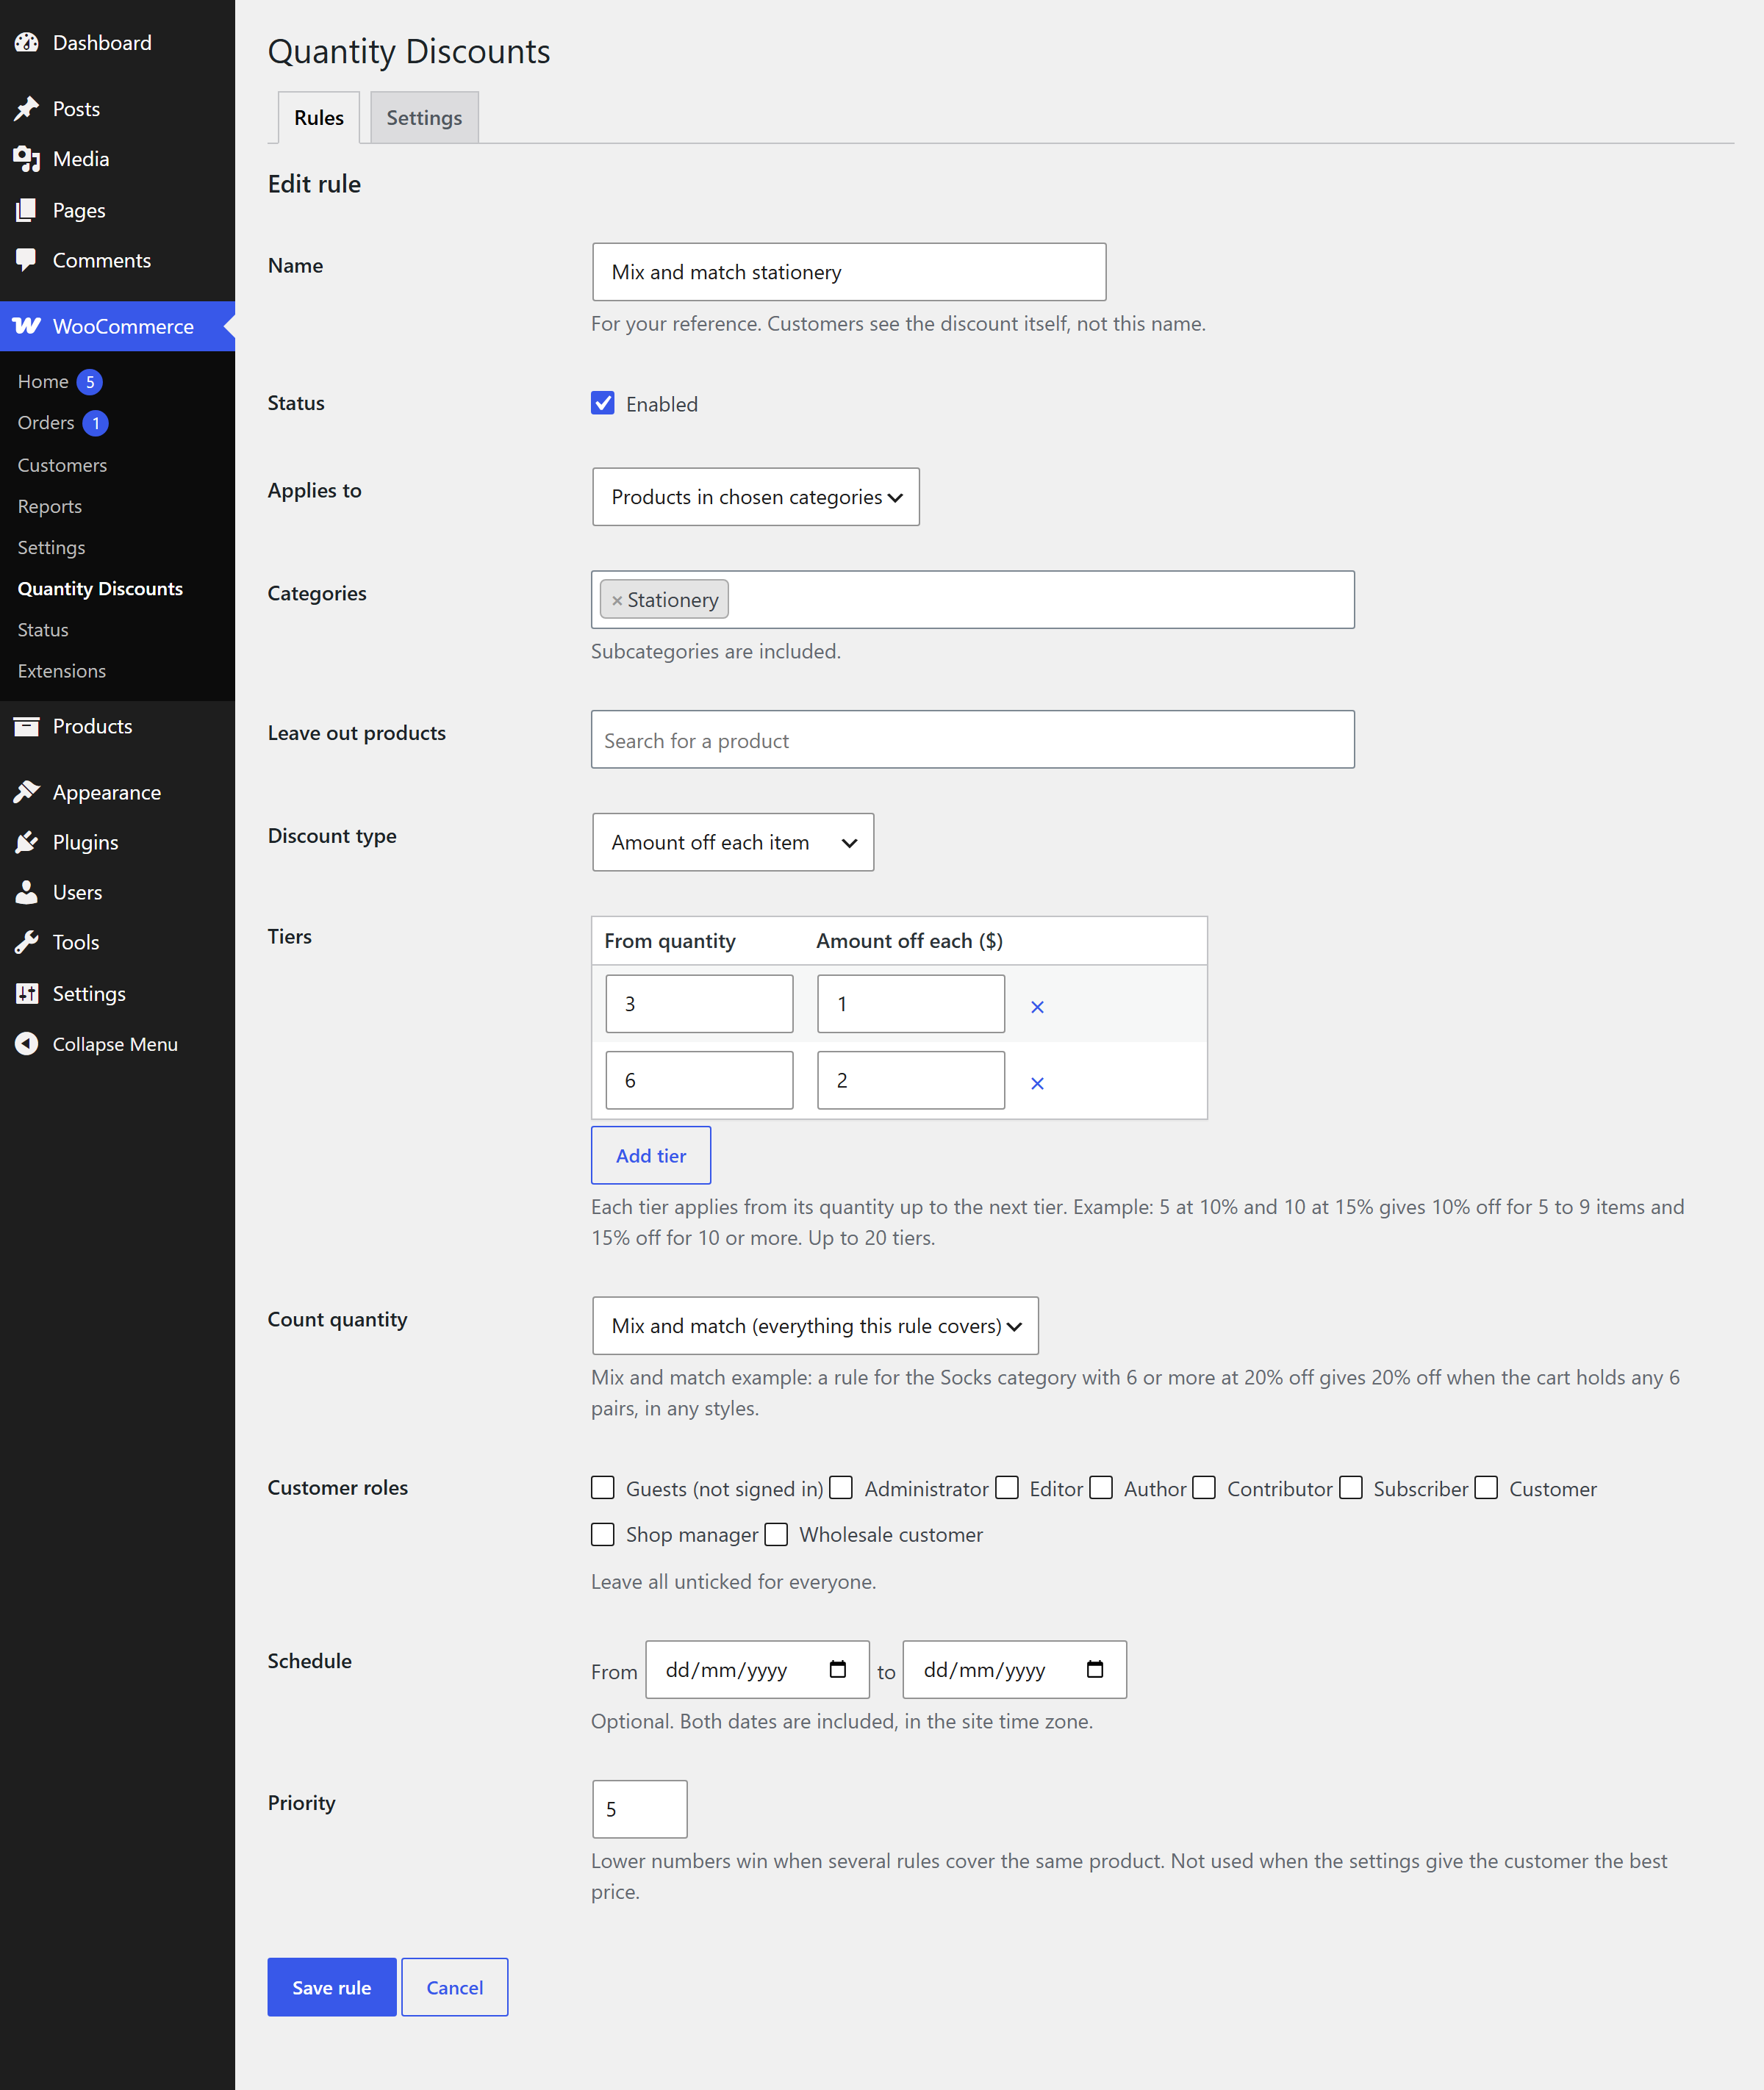Click the Dashboard gauge icon
Screen dimensions: 1764x2090
[x=27, y=43]
